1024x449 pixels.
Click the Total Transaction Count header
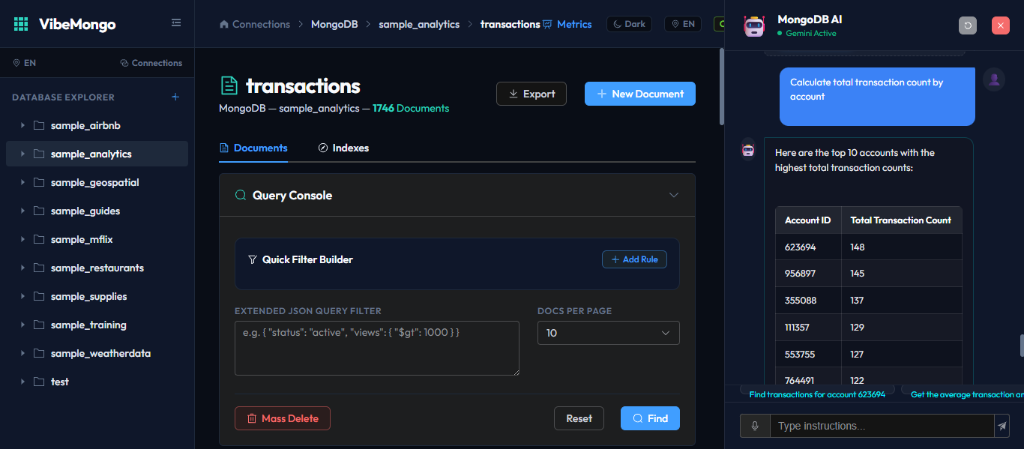tap(901, 221)
